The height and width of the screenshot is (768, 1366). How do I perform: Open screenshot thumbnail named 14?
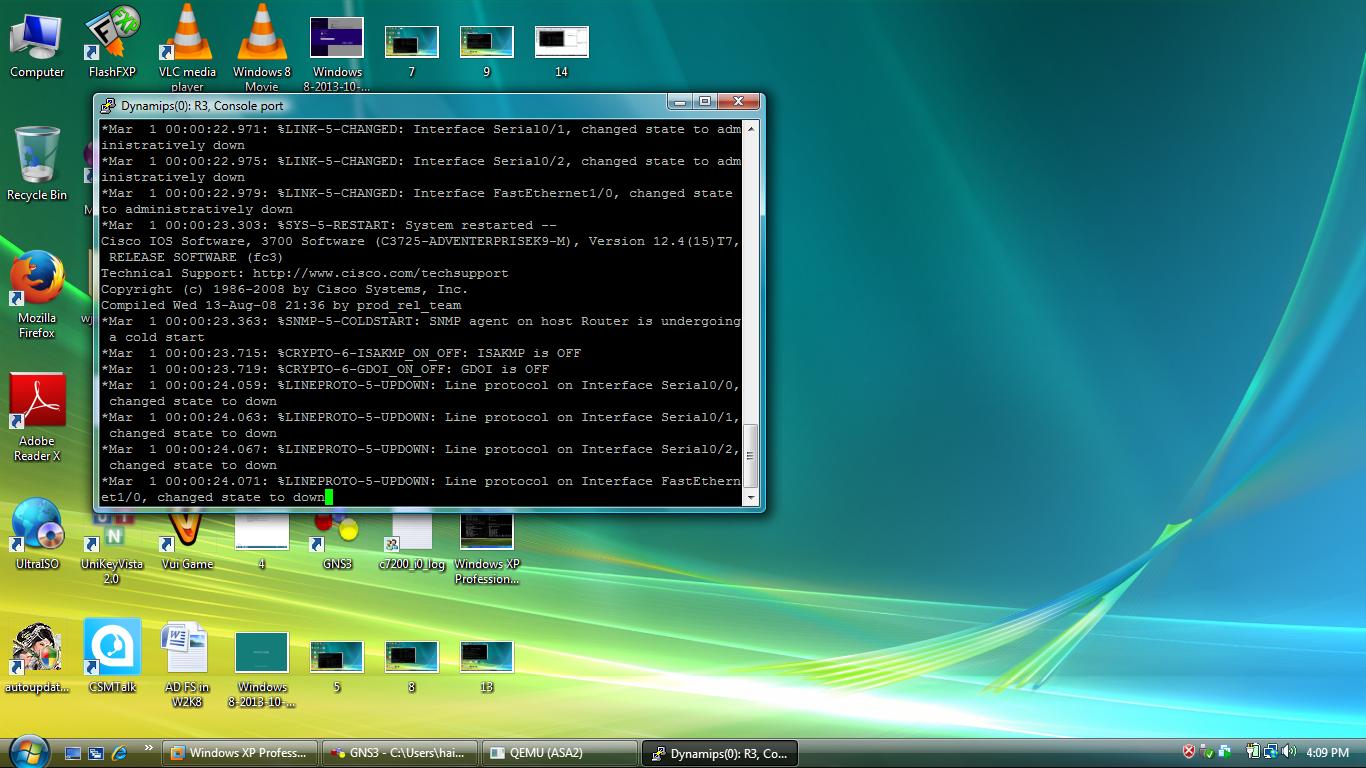[x=561, y=44]
